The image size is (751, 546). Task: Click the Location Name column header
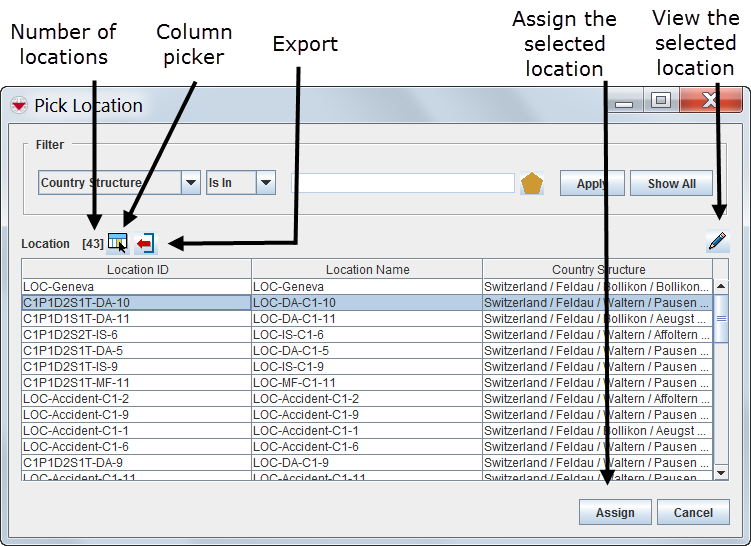tap(367, 269)
